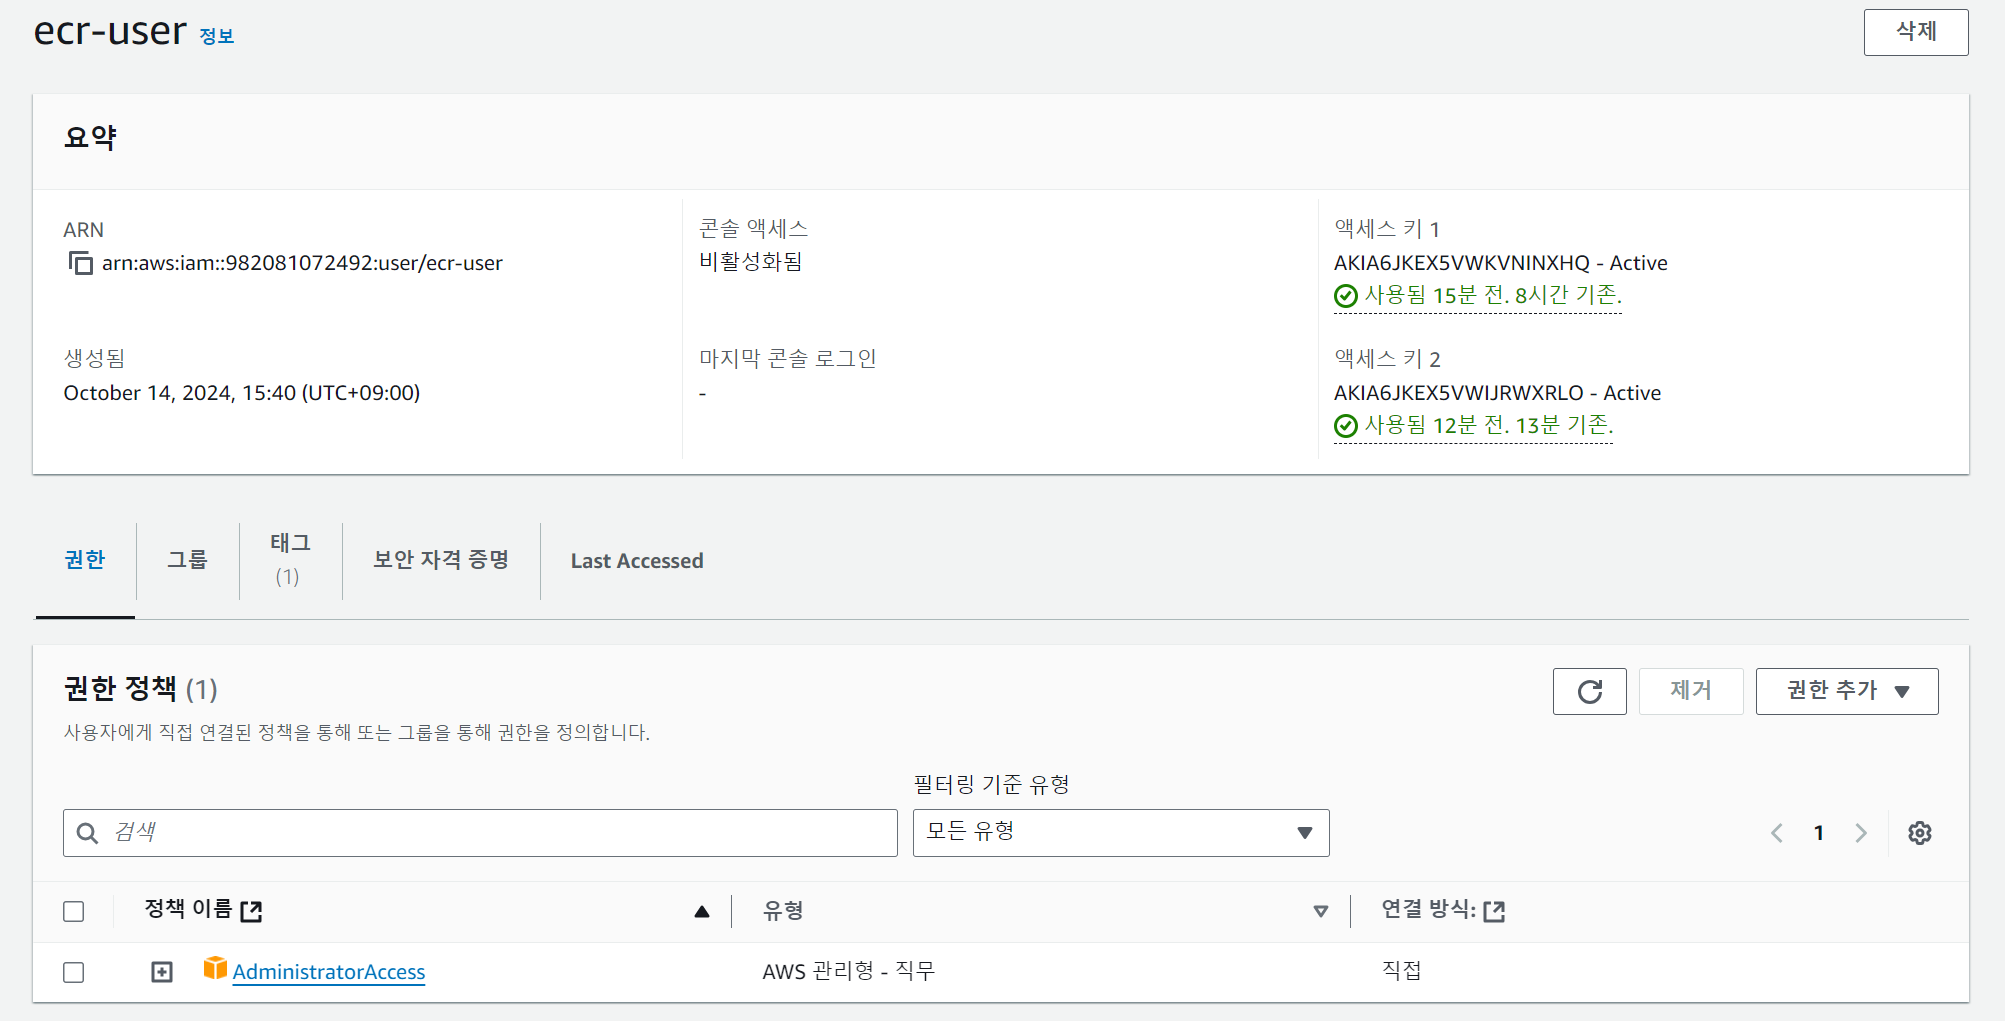Open the 모든 유형 filter dropdown
This screenshot has height=1021, width=2005.
pos(1121,833)
